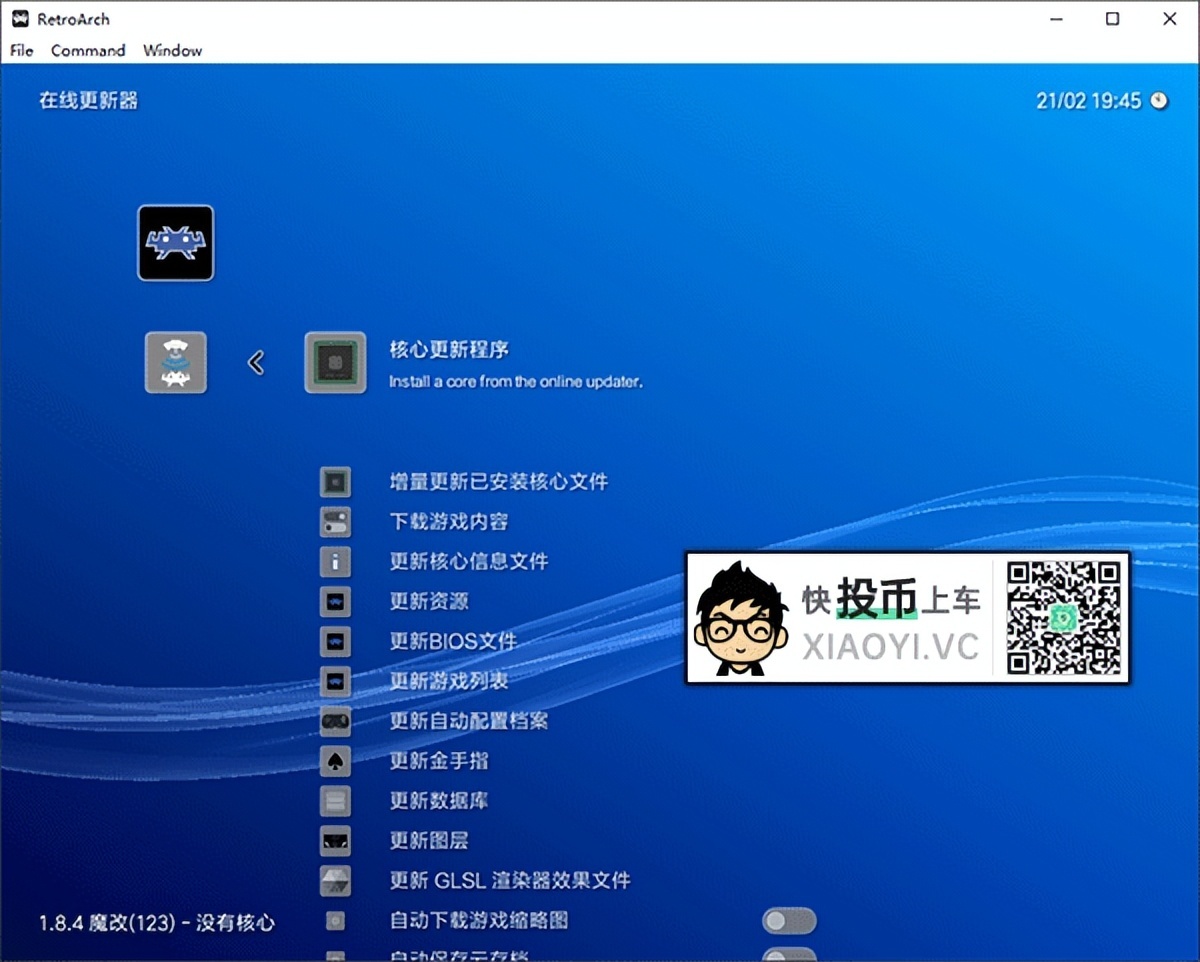The image size is (1200, 962).
Task: Click the spade icon for 更新金手指
Action: tap(335, 761)
